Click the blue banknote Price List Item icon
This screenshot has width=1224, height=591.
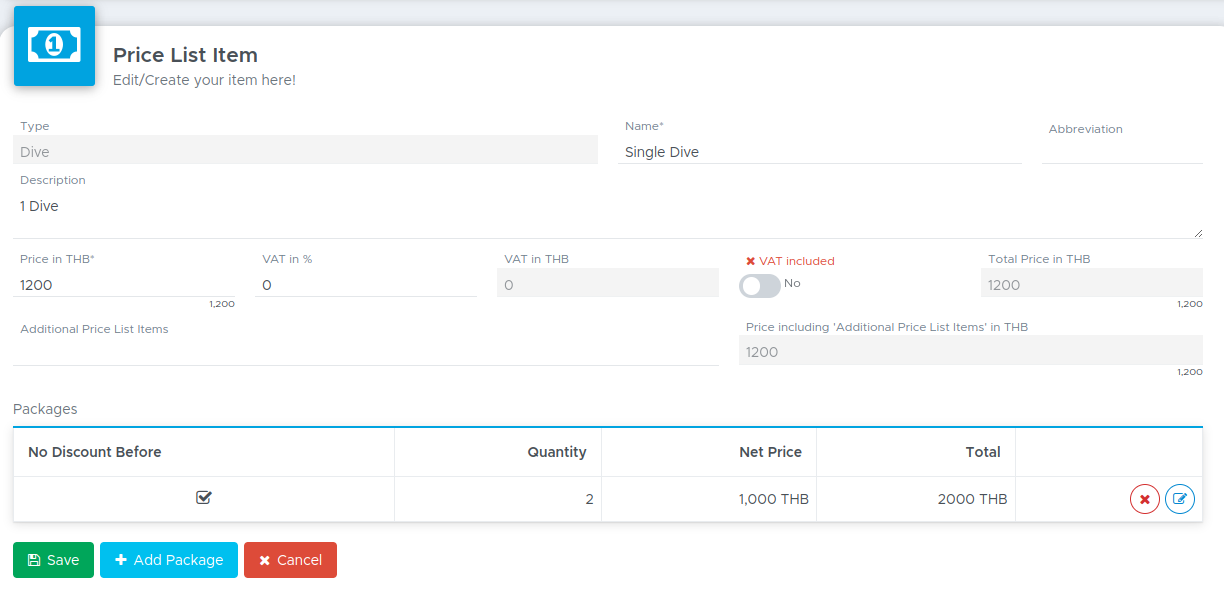coord(54,45)
